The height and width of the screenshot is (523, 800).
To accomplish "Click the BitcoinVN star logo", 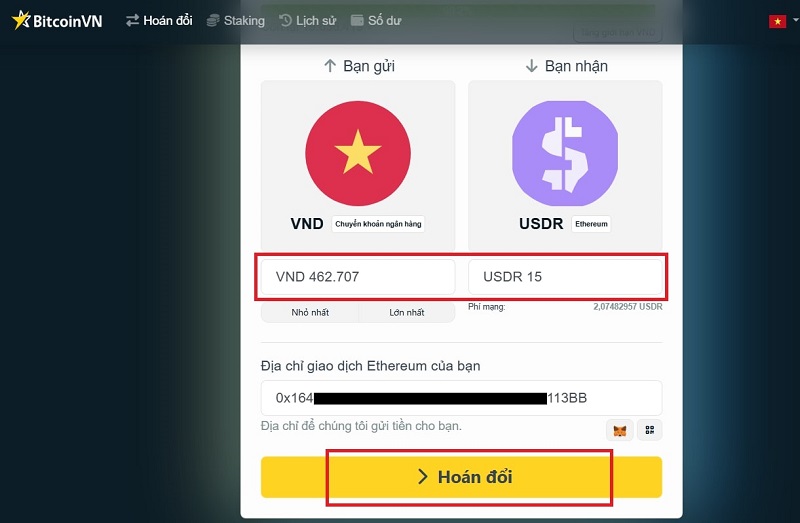I will click(57, 20).
